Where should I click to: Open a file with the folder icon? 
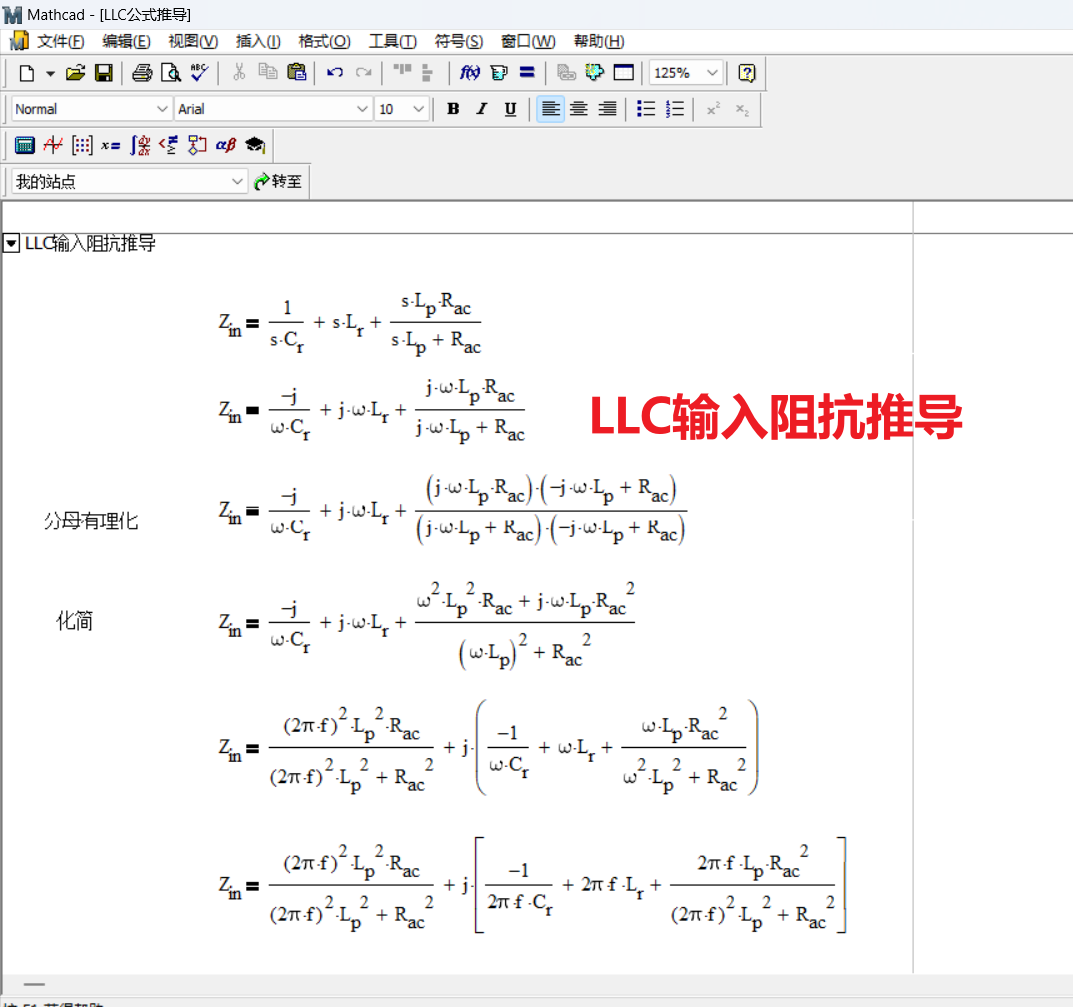75,73
